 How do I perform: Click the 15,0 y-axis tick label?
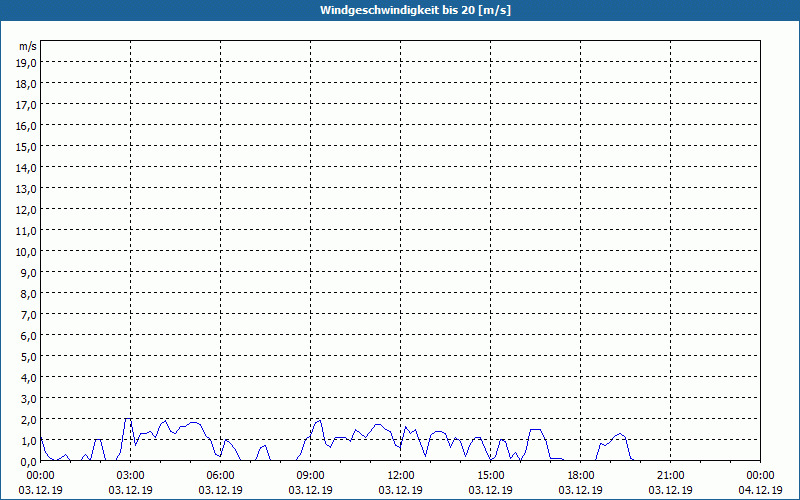point(26,146)
